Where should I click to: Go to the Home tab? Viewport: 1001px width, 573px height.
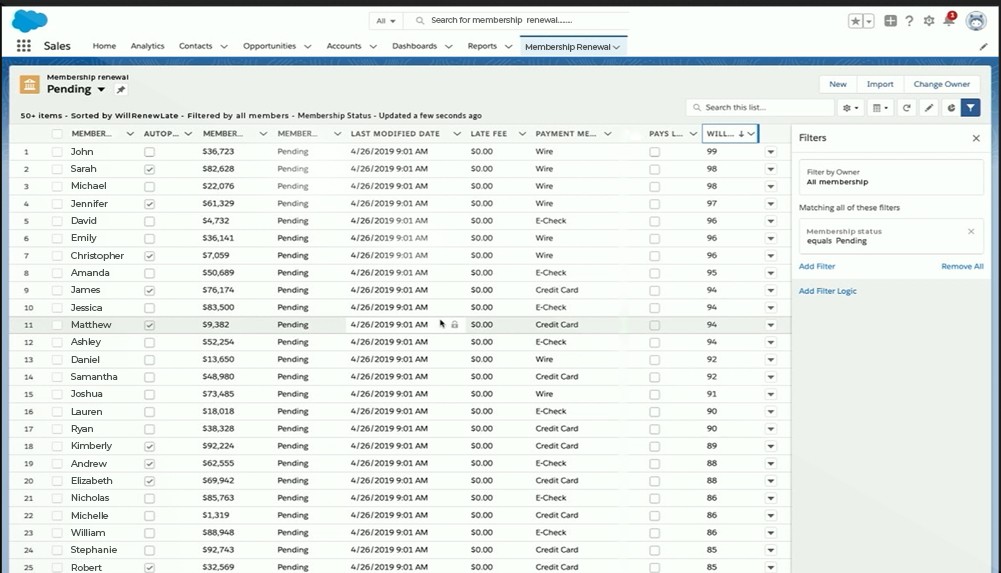click(x=104, y=46)
